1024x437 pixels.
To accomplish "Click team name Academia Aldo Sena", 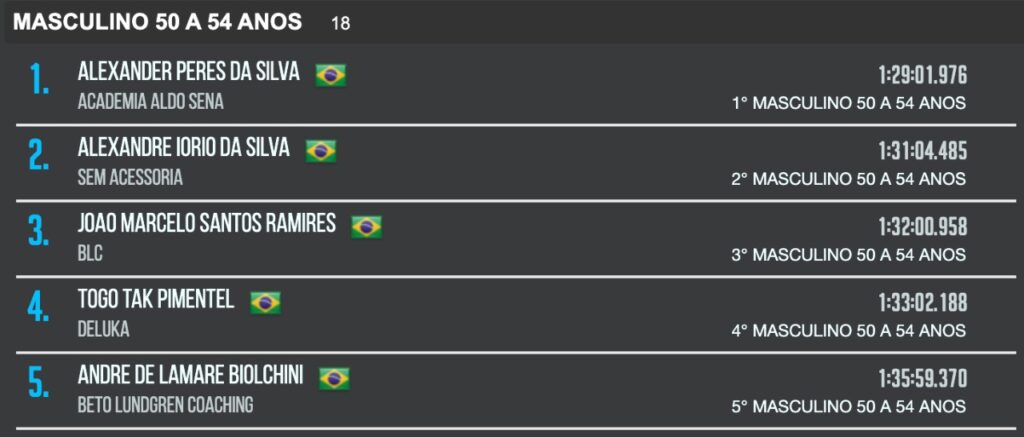I will [x=150, y=103].
